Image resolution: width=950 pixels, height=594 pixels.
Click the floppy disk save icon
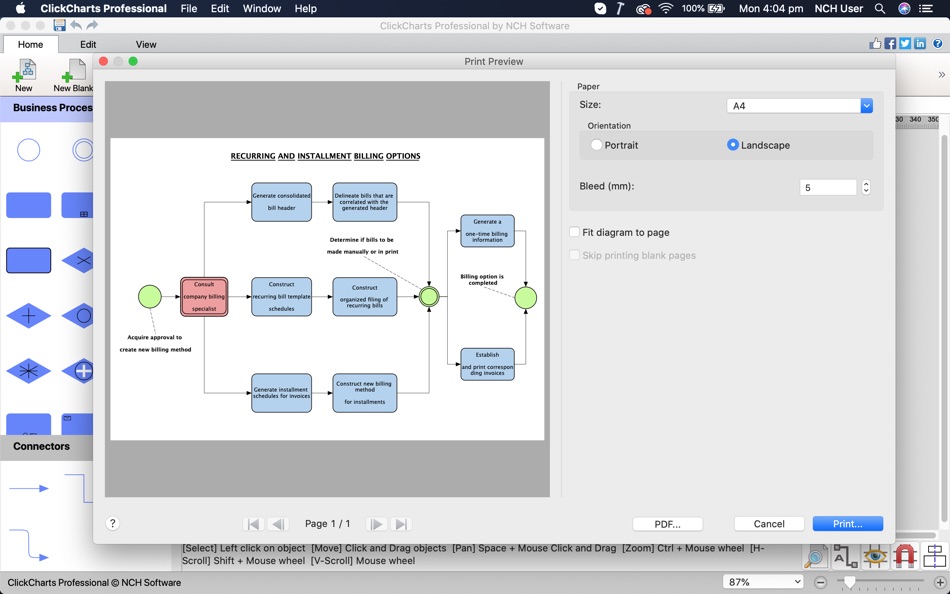pos(59,25)
